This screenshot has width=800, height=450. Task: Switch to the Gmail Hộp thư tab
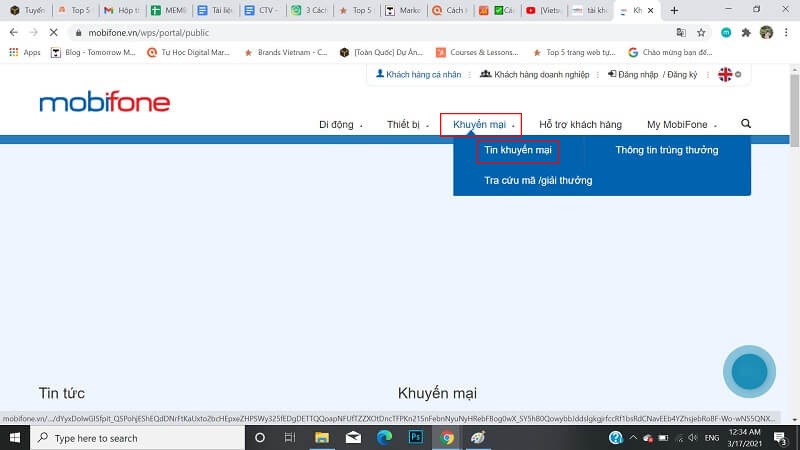(x=122, y=10)
